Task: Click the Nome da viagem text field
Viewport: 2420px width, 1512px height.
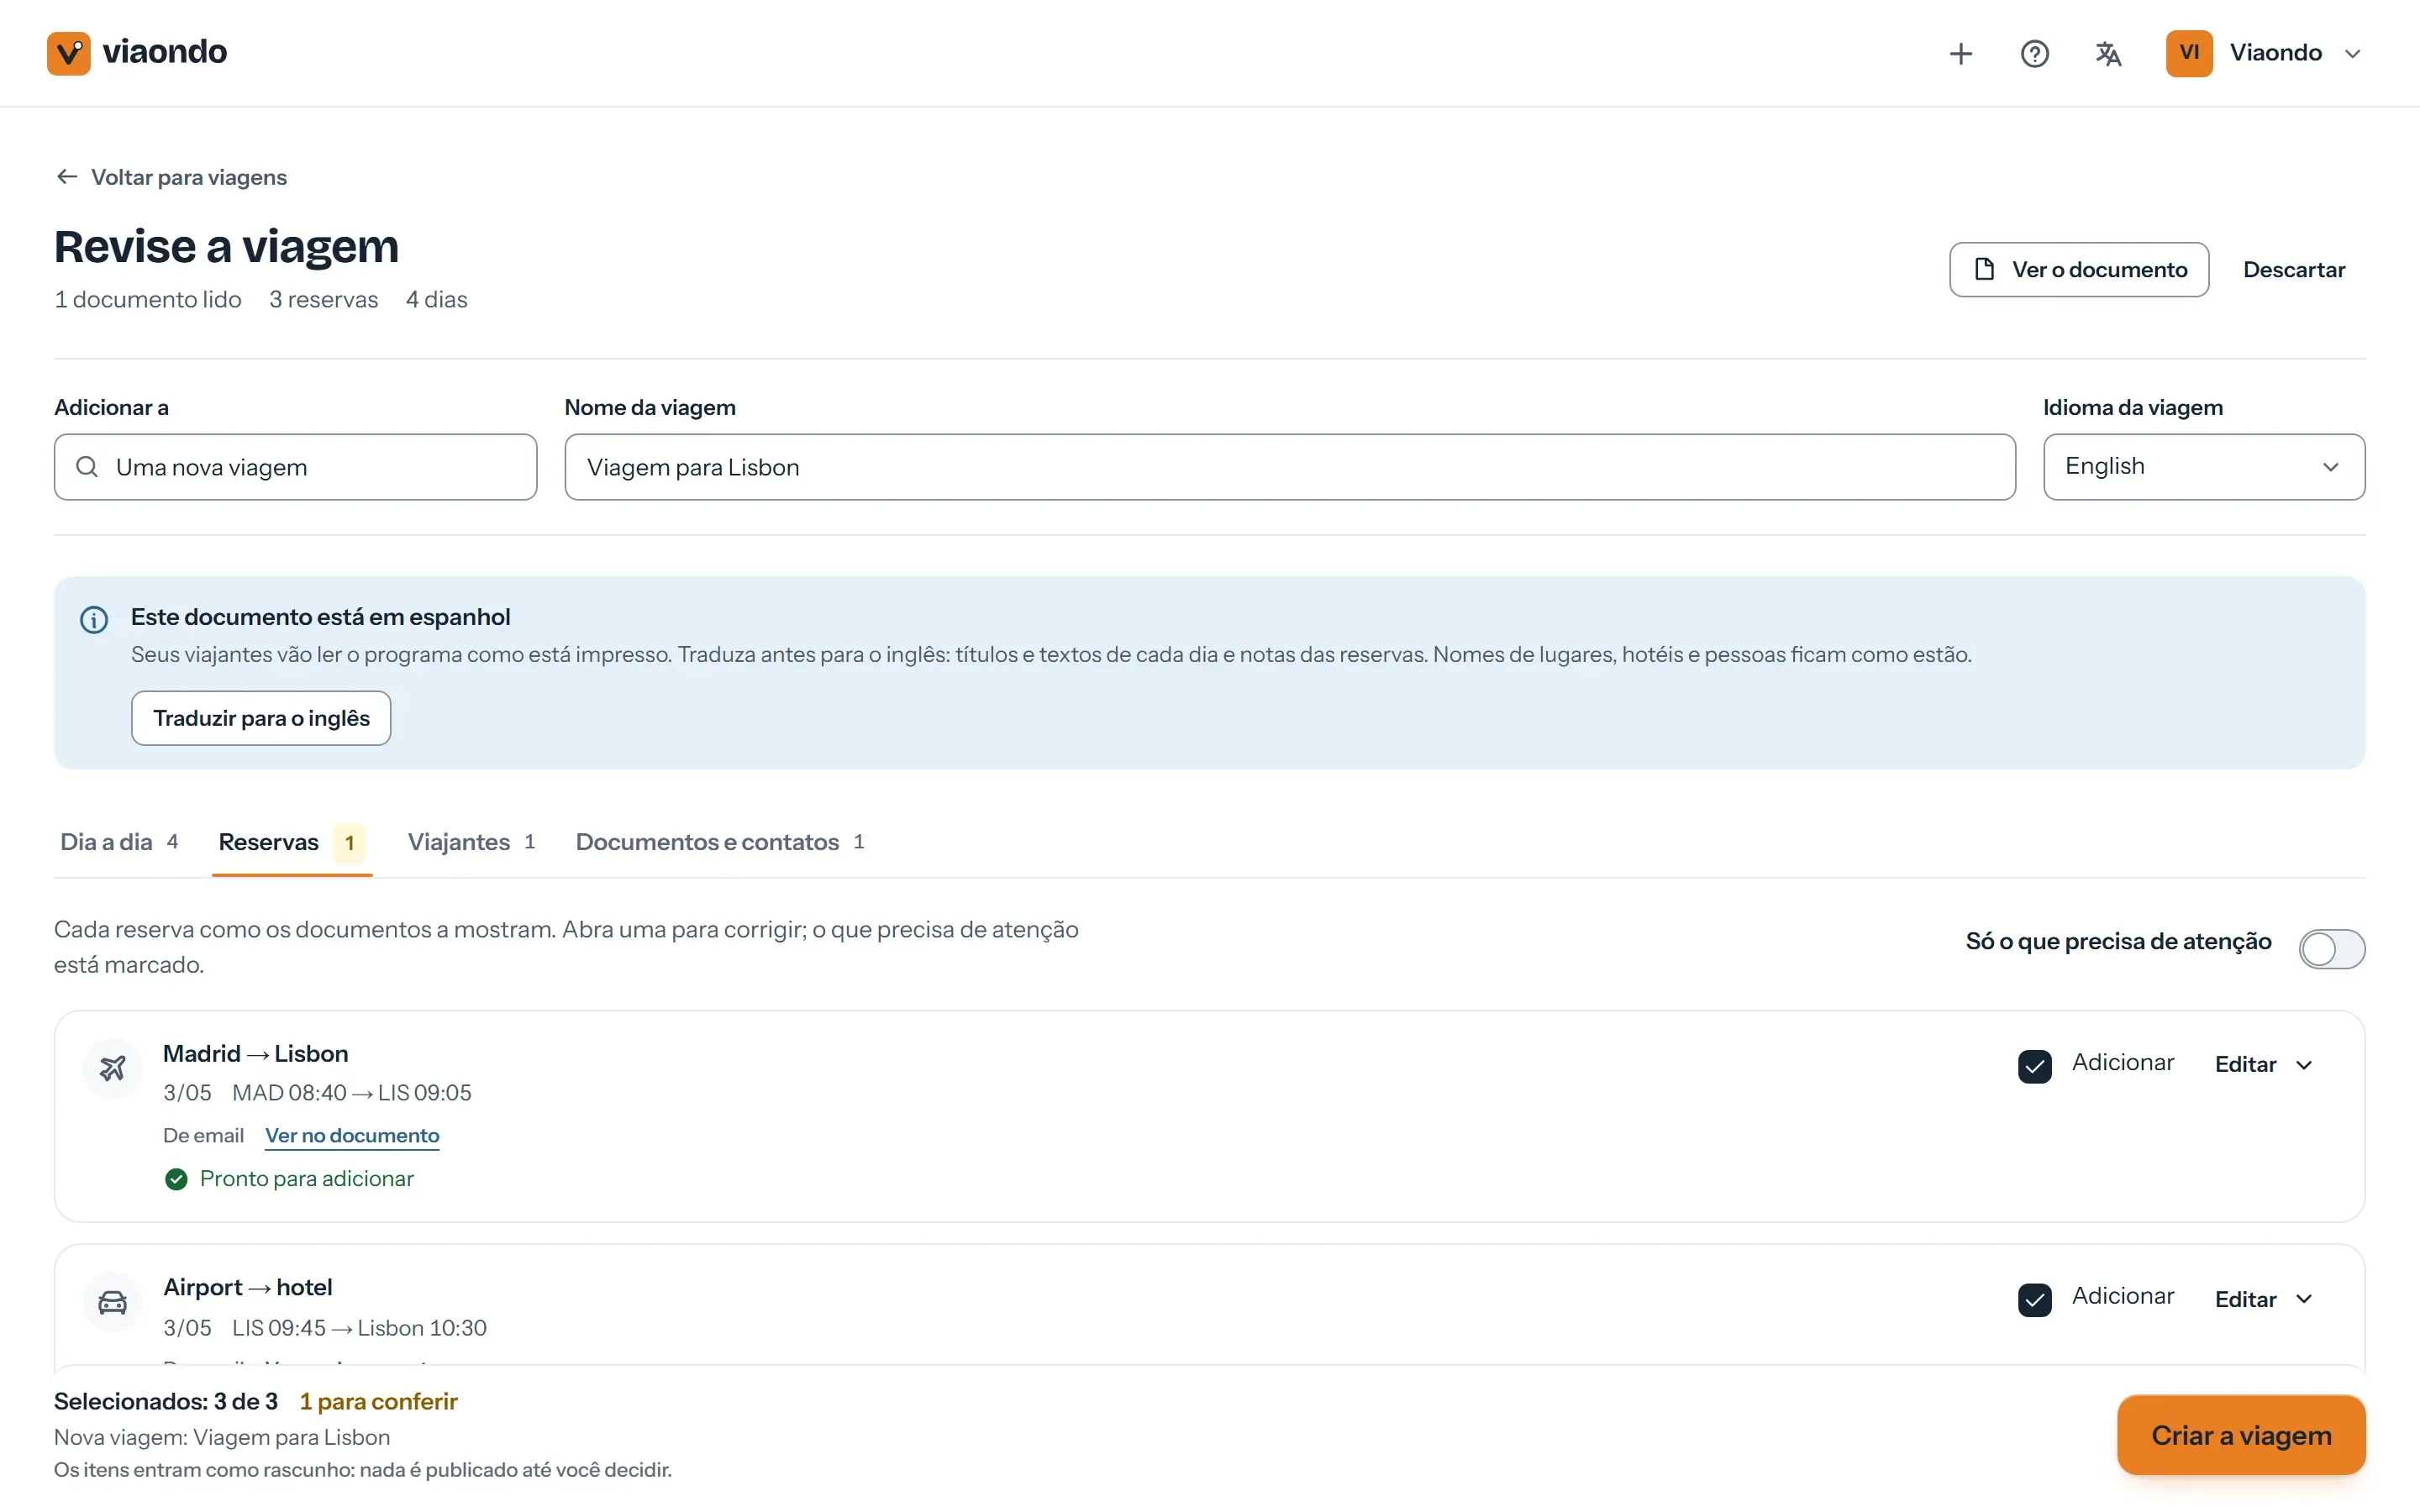Action: (x=1289, y=467)
